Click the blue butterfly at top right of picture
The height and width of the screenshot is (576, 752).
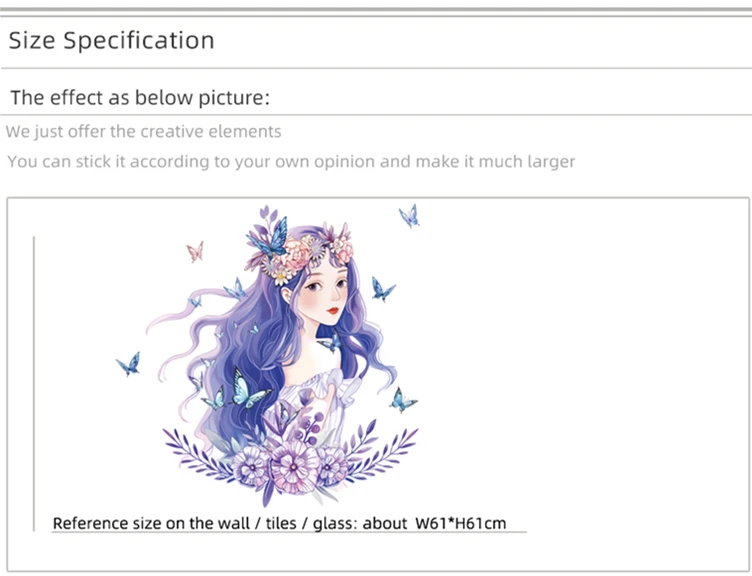(x=409, y=216)
